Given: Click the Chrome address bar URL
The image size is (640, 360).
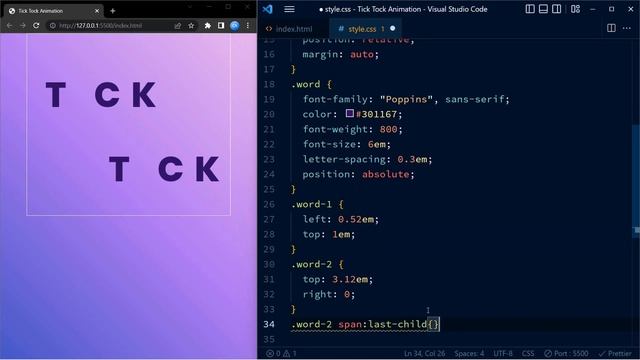Looking at the screenshot, I should coord(100,25).
